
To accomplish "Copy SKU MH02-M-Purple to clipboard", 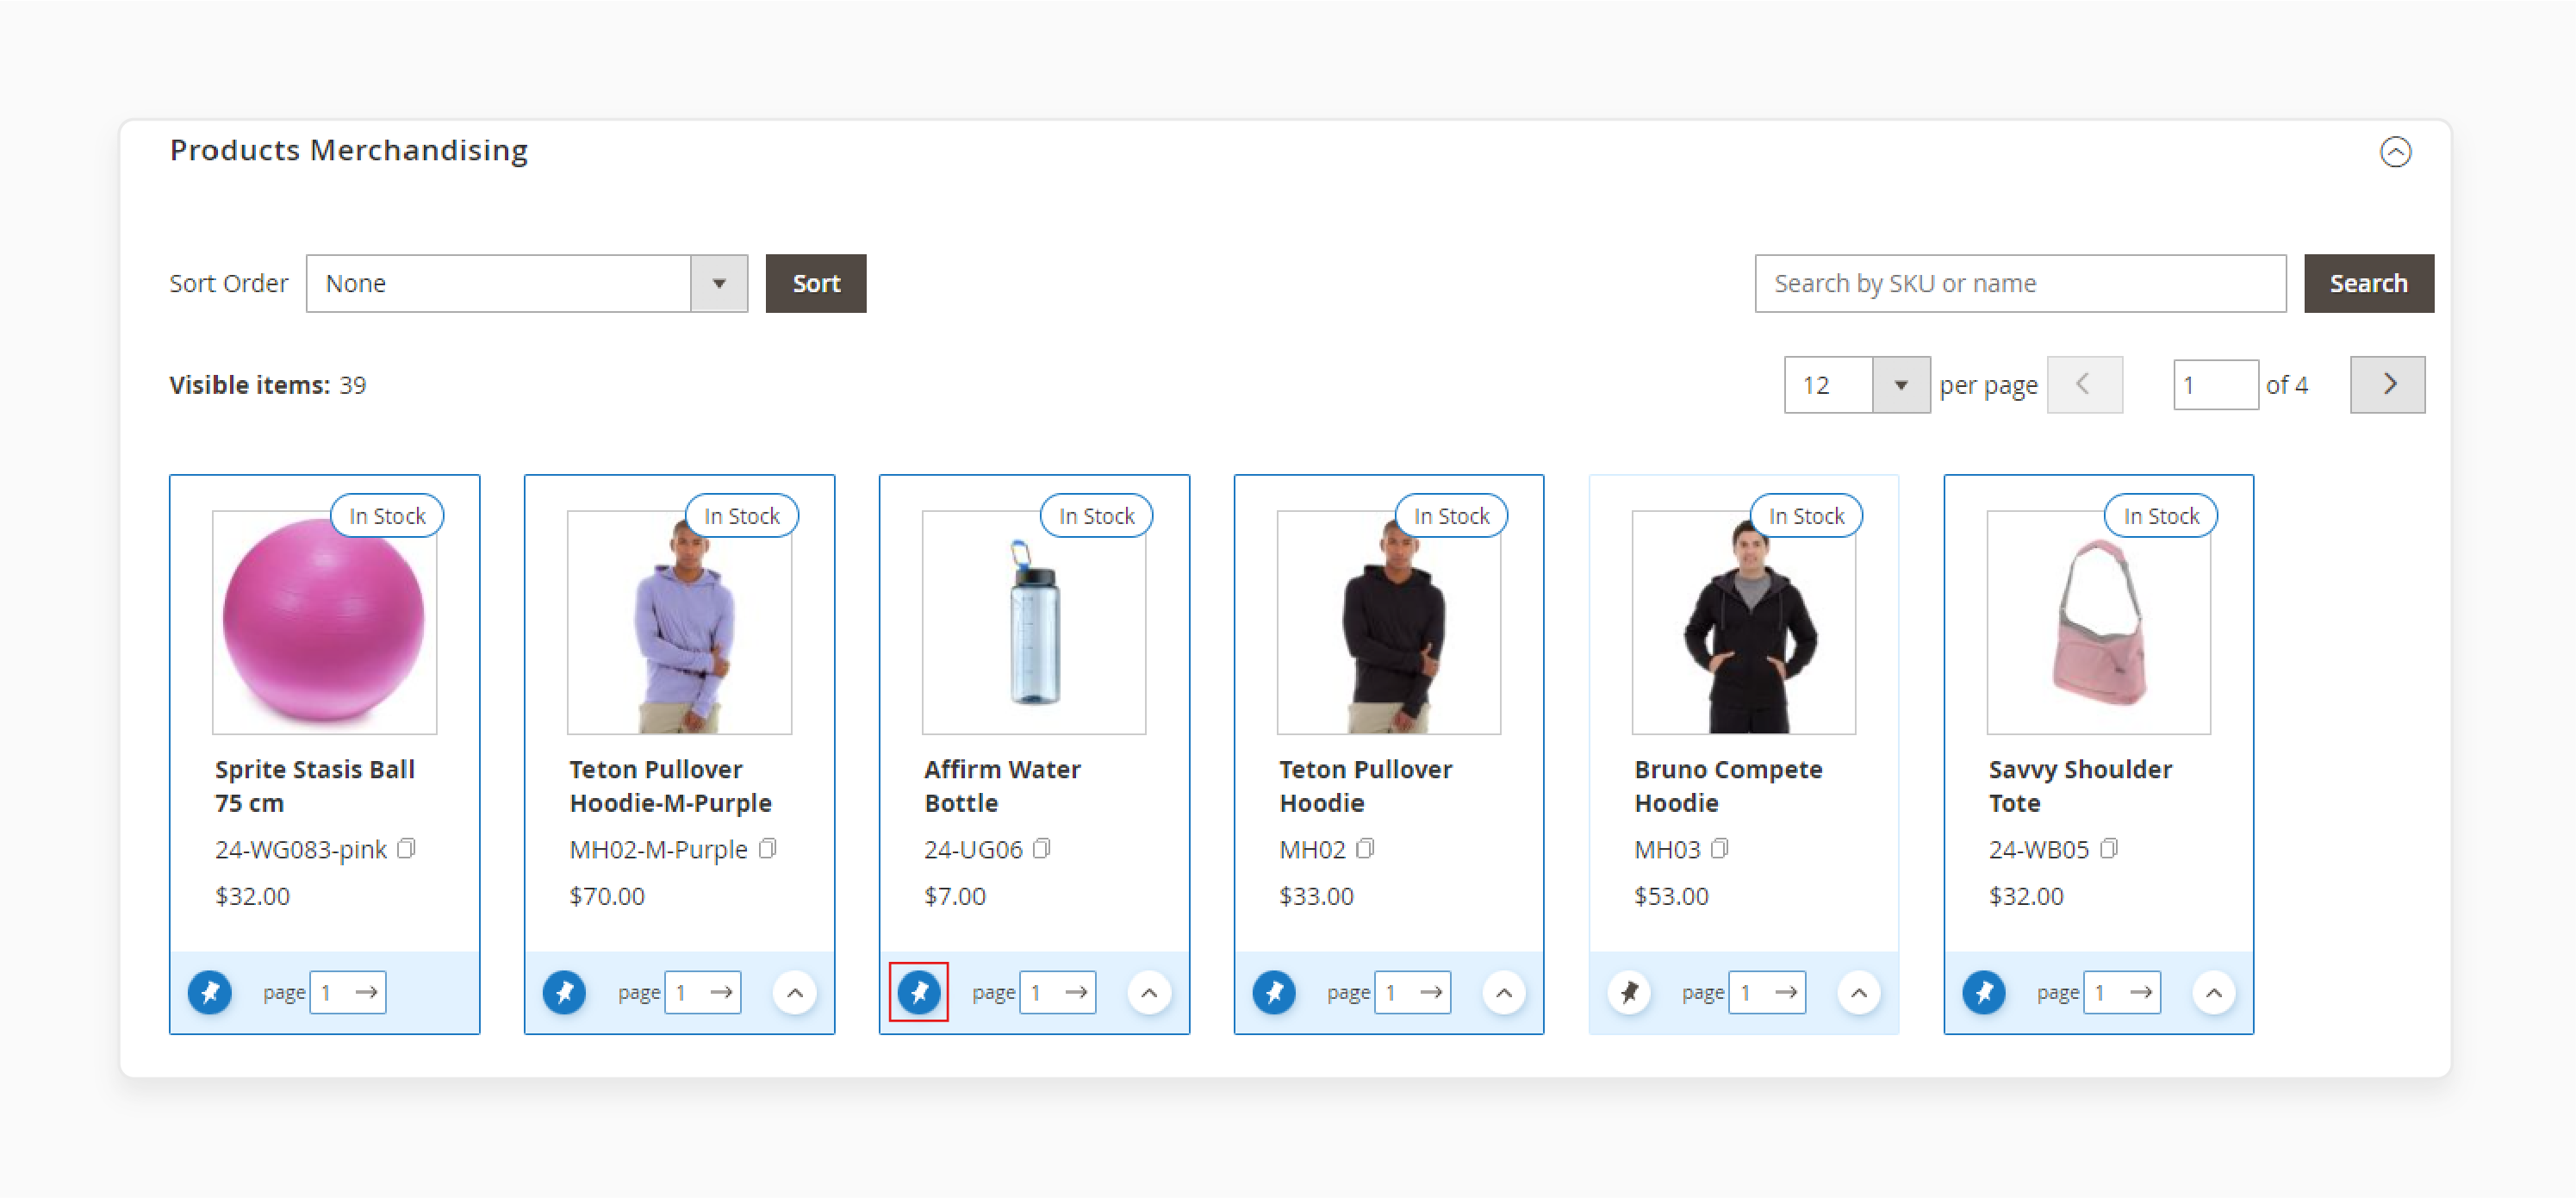I will [x=767, y=849].
